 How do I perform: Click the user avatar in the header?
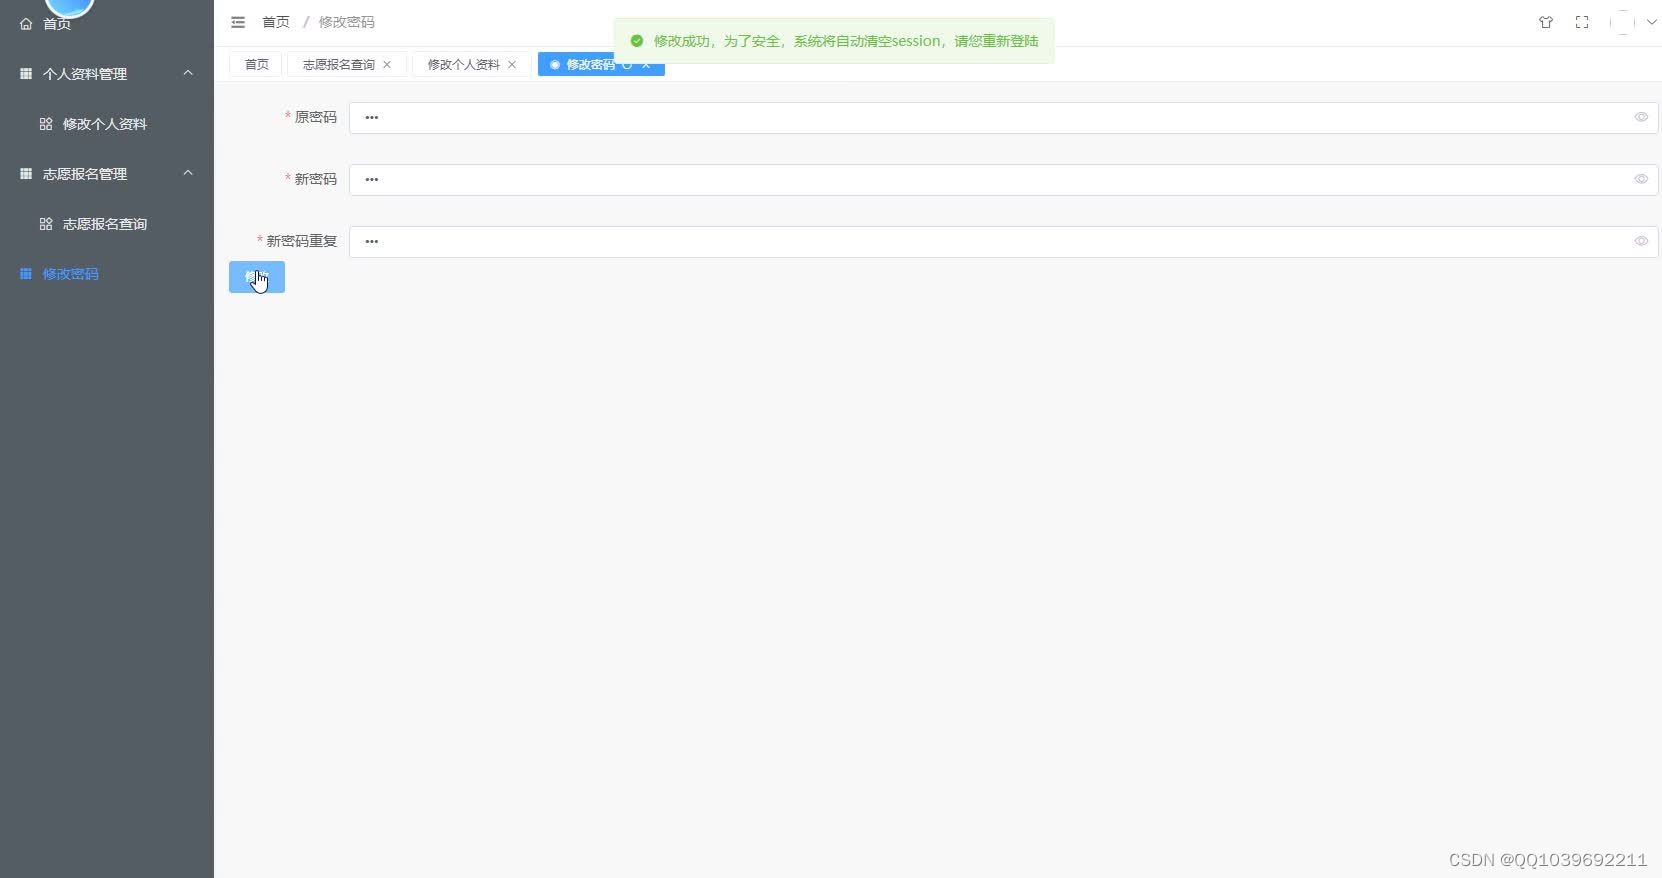click(x=1622, y=22)
